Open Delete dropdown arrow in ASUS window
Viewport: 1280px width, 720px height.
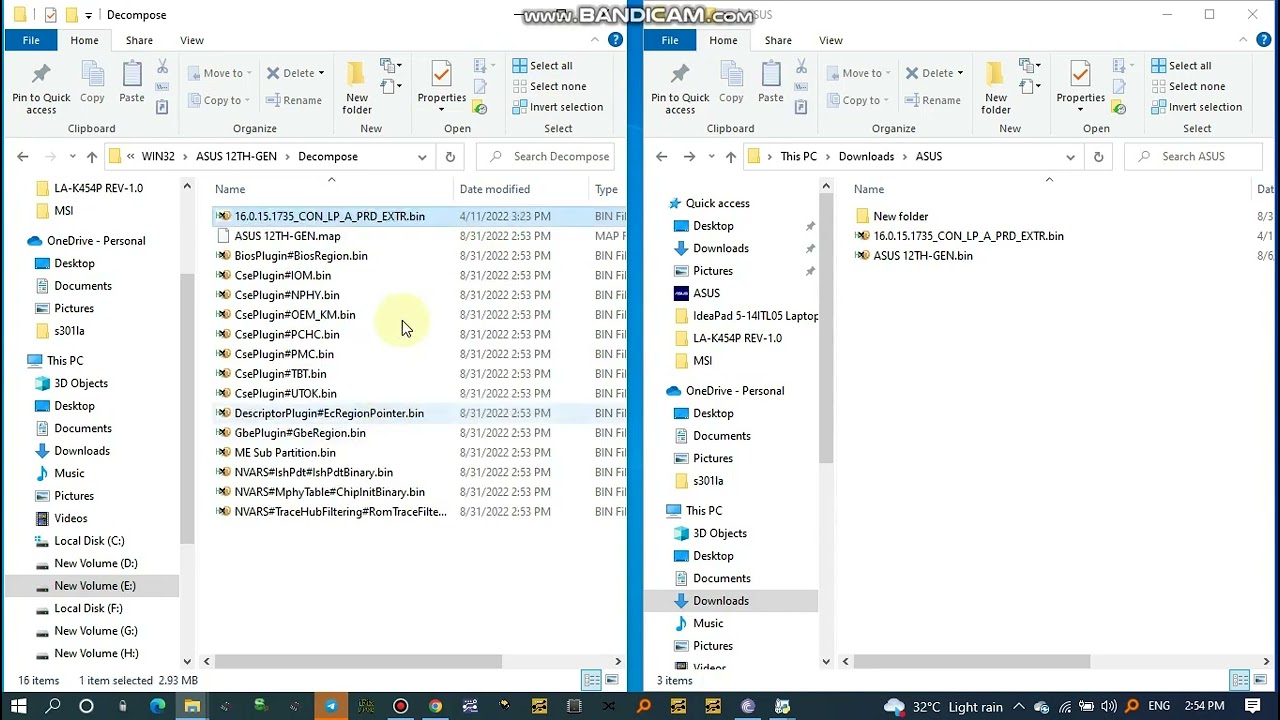pos(960,73)
